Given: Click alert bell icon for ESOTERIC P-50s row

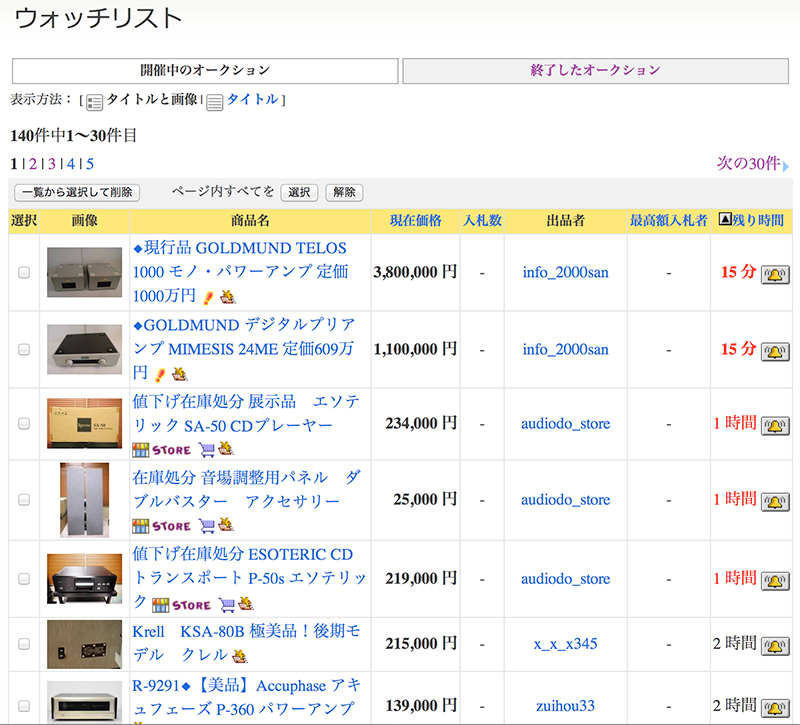Looking at the screenshot, I should coord(775,581).
